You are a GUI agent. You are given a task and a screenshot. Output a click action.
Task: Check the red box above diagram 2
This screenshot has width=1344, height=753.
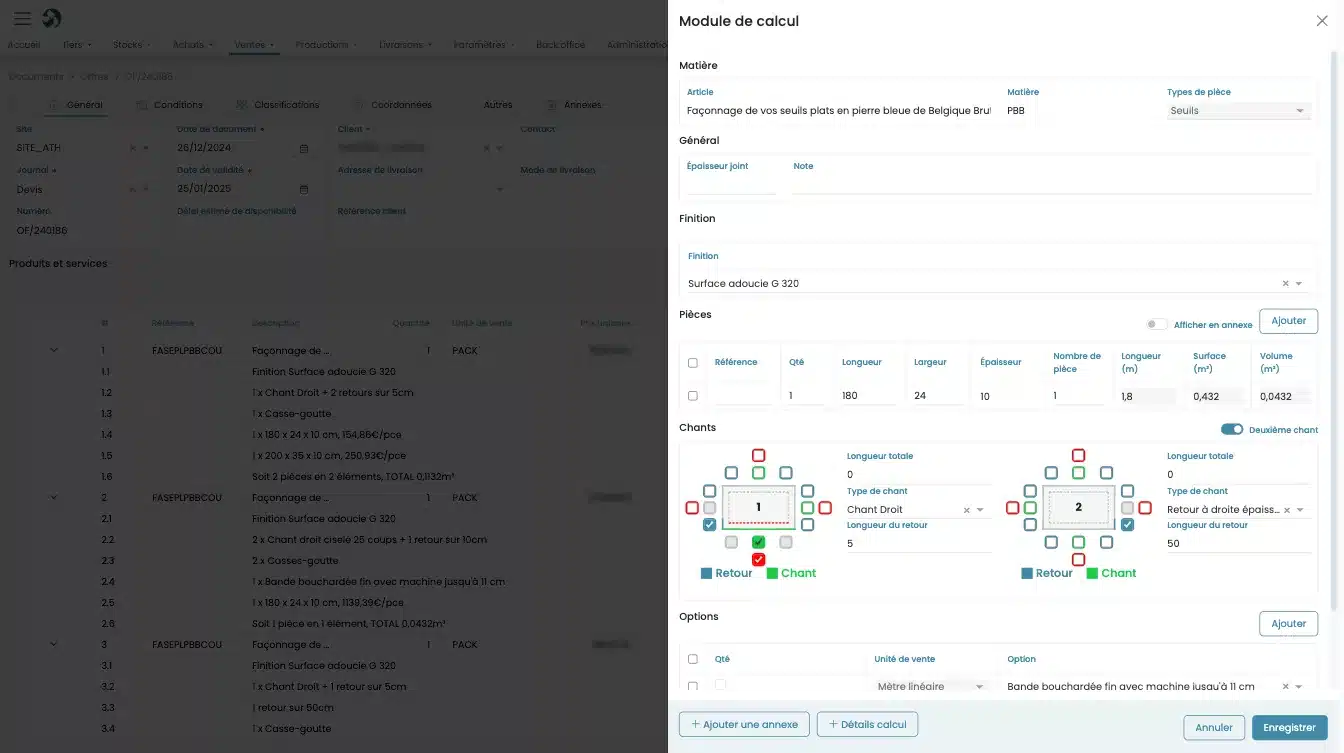click(x=1078, y=456)
